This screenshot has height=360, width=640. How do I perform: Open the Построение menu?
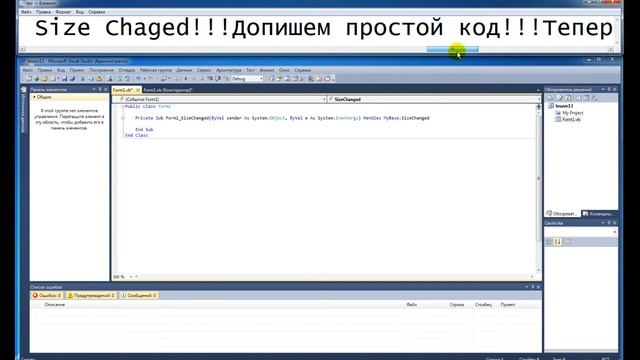click(102, 70)
